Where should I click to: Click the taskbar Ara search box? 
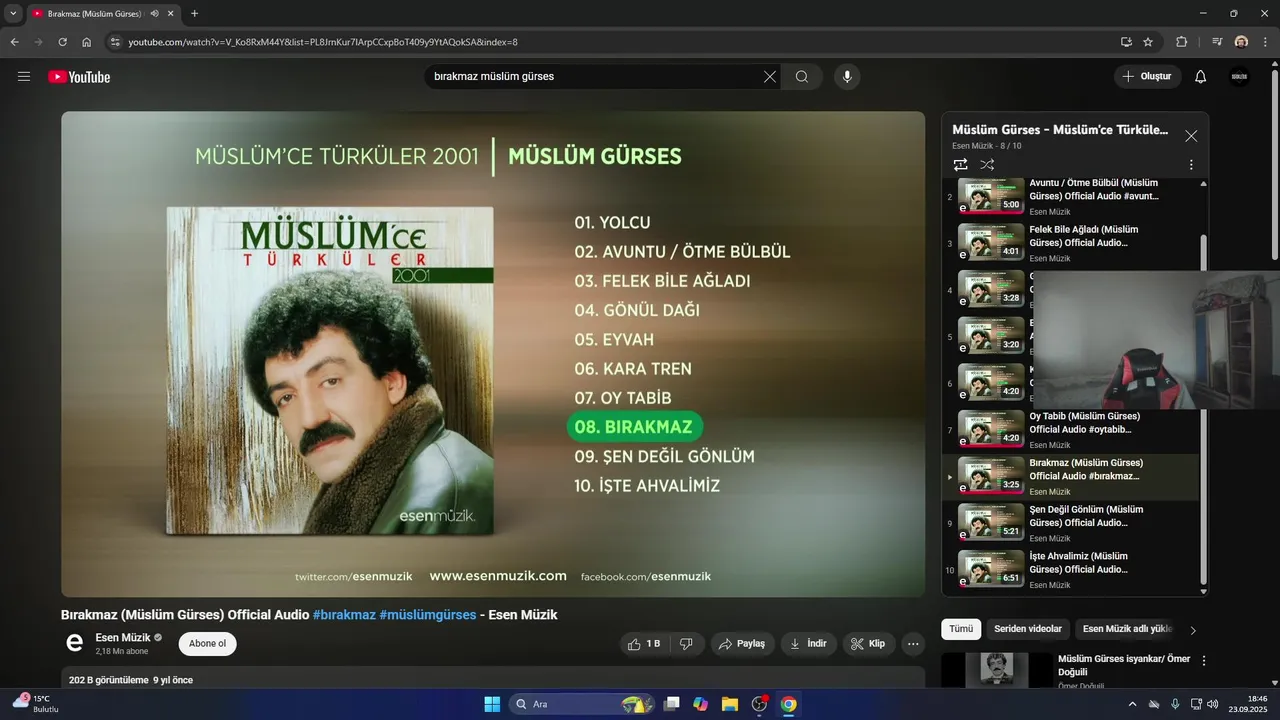click(x=583, y=704)
